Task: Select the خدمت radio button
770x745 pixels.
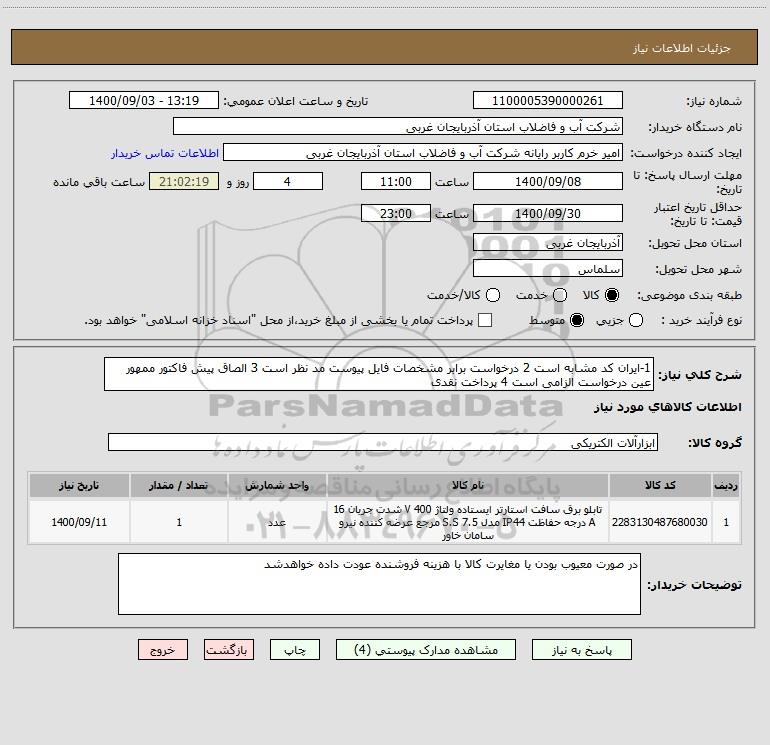Action: [x=560, y=295]
